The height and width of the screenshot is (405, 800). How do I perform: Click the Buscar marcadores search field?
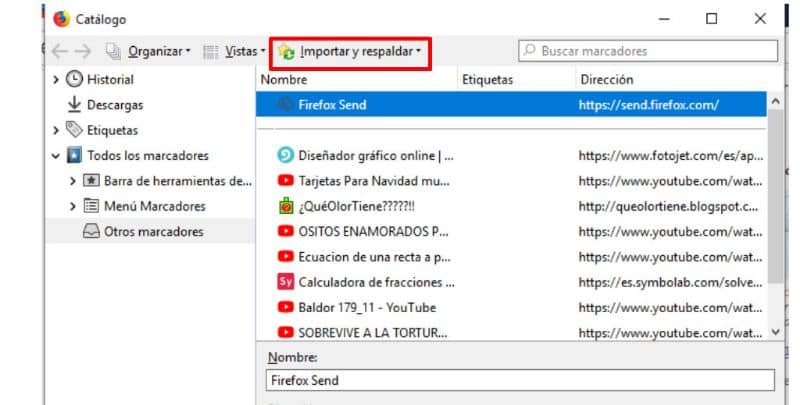pyautogui.click(x=648, y=51)
